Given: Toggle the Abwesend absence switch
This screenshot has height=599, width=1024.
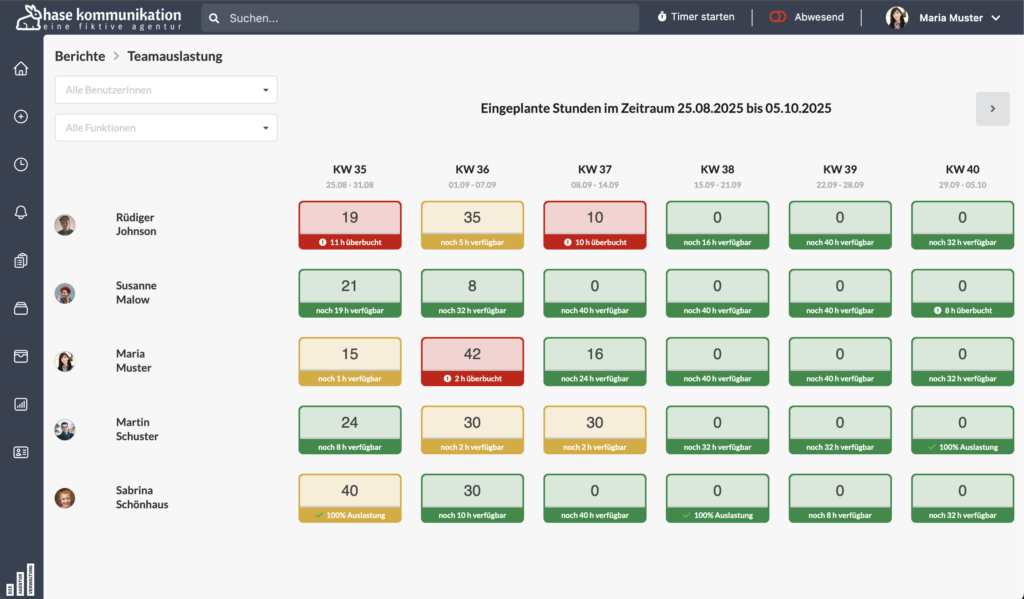Looking at the screenshot, I should pyautogui.click(x=778, y=17).
